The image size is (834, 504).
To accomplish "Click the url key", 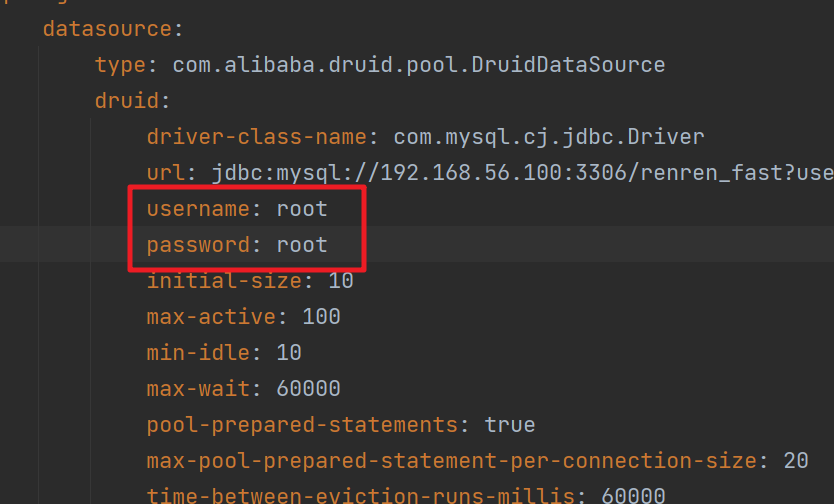I will tap(166, 173).
